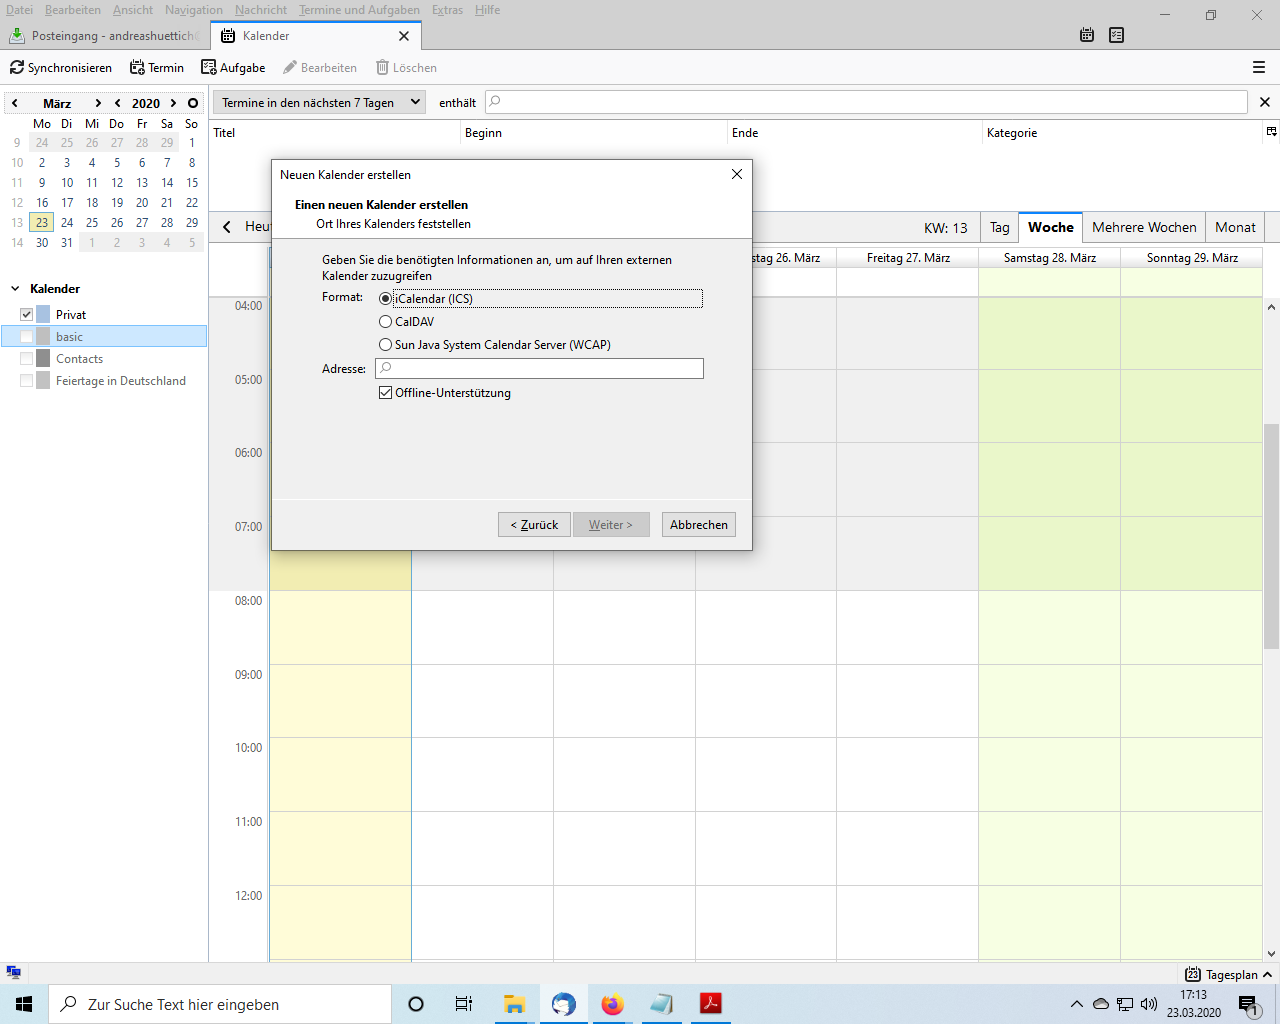This screenshot has width=1280, height=1024.
Task: Click the Zurück button in the dialog
Action: click(534, 525)
